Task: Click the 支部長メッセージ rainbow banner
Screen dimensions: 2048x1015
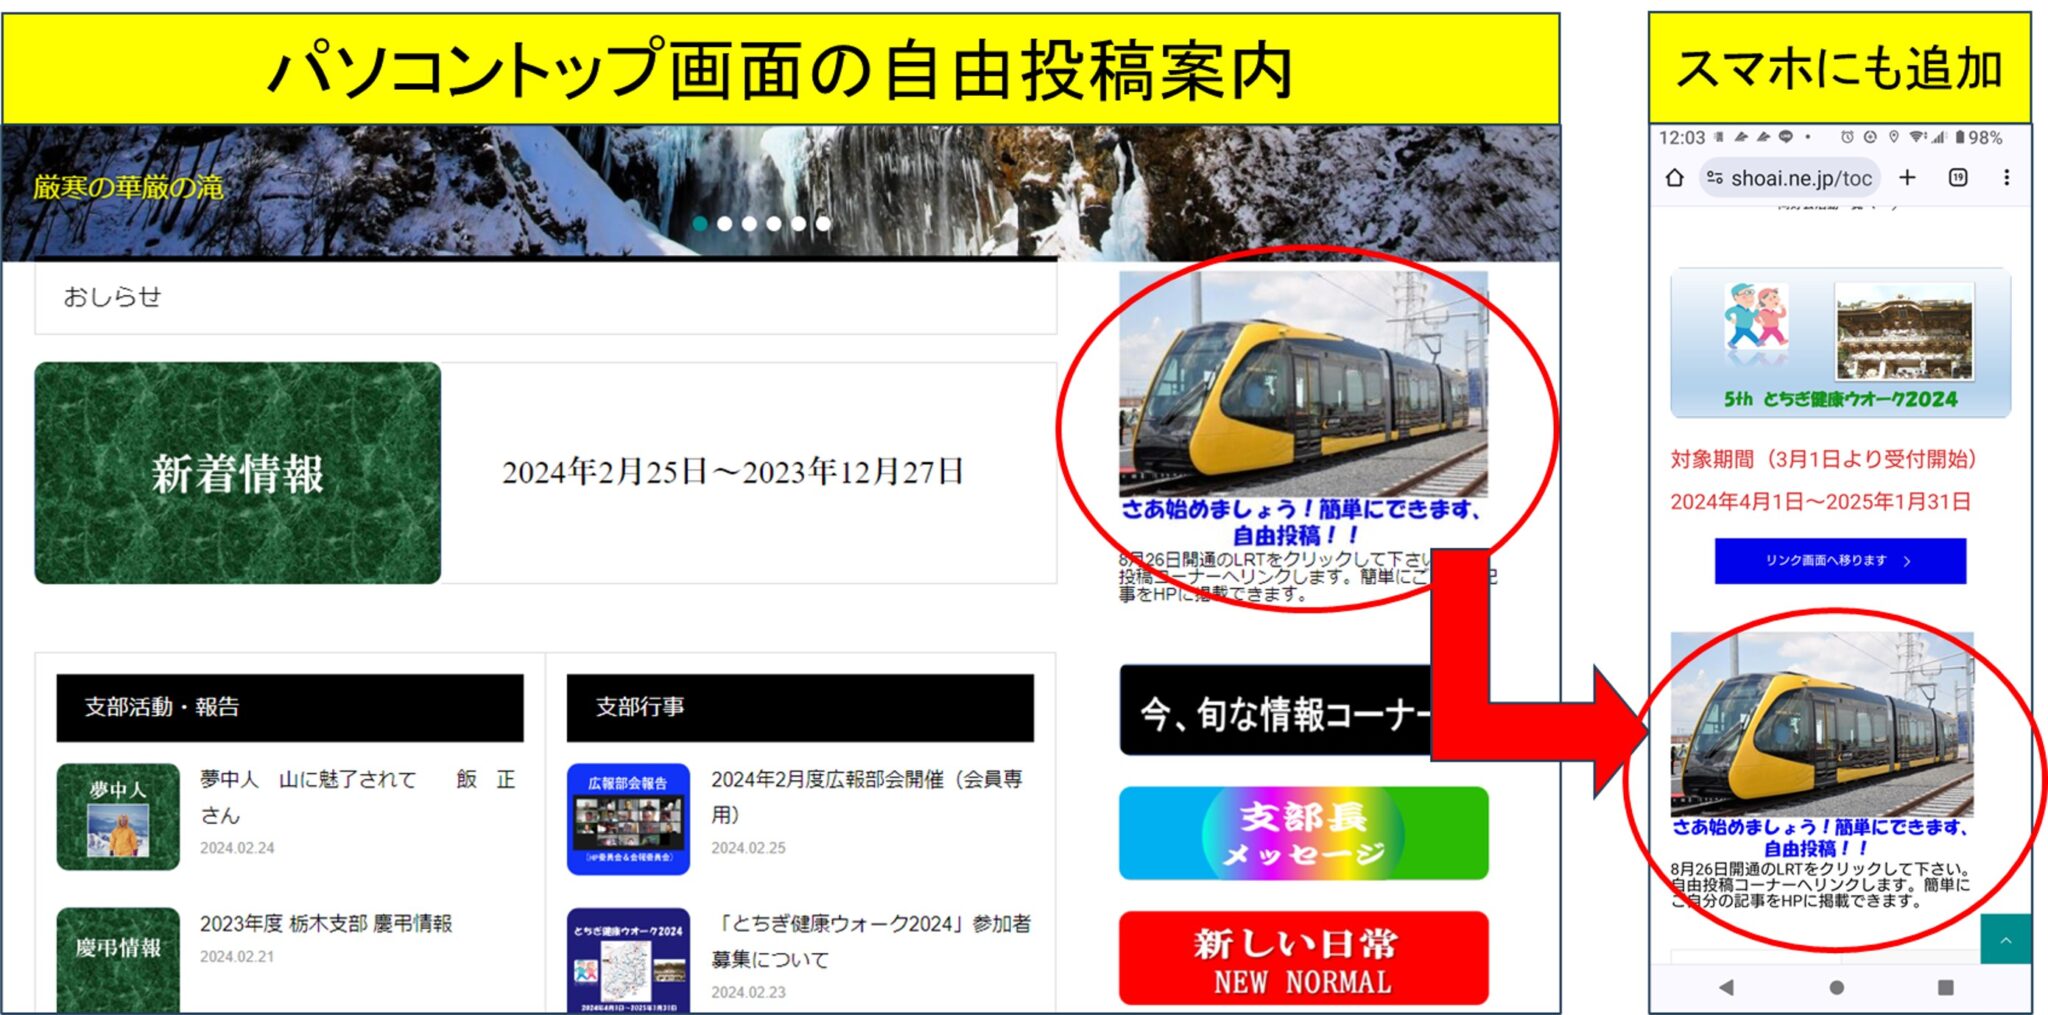Action: (1303, 833)
